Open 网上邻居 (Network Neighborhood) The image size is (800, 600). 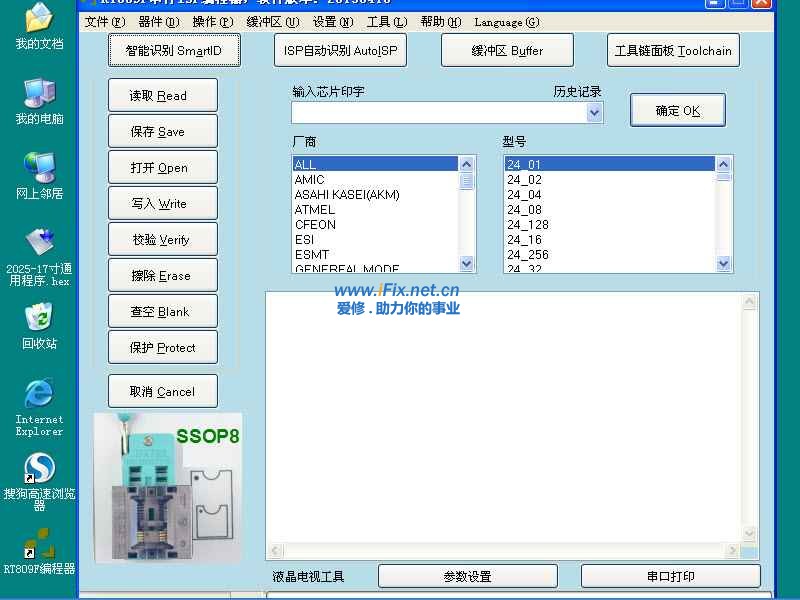(40, 165)
